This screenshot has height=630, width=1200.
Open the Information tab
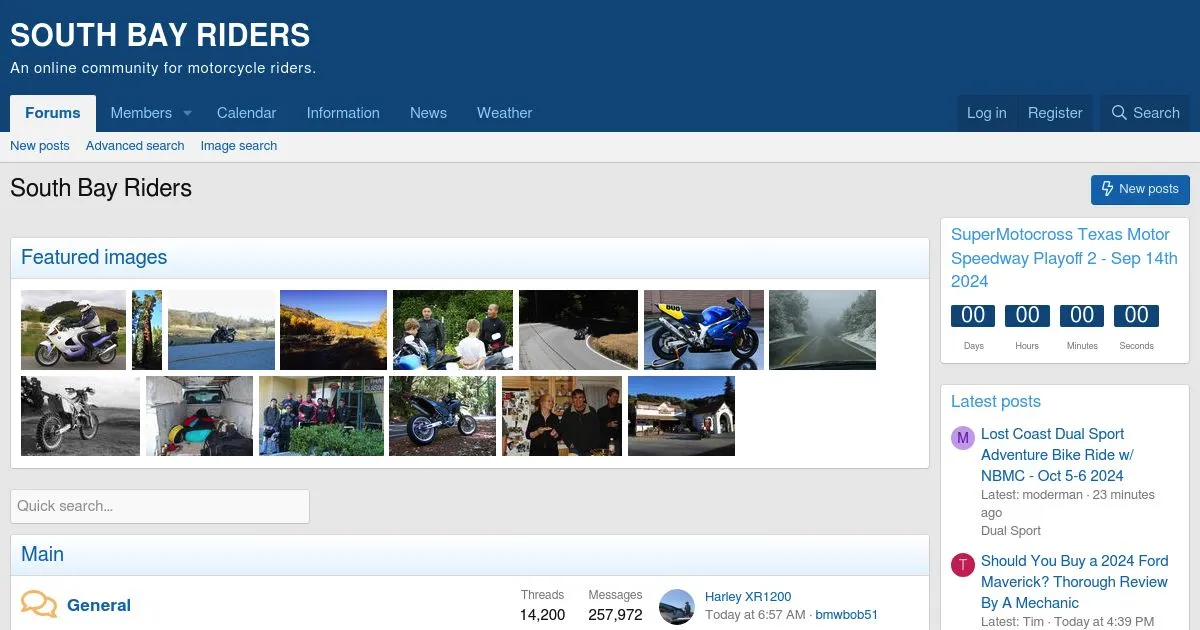[343, 113]
